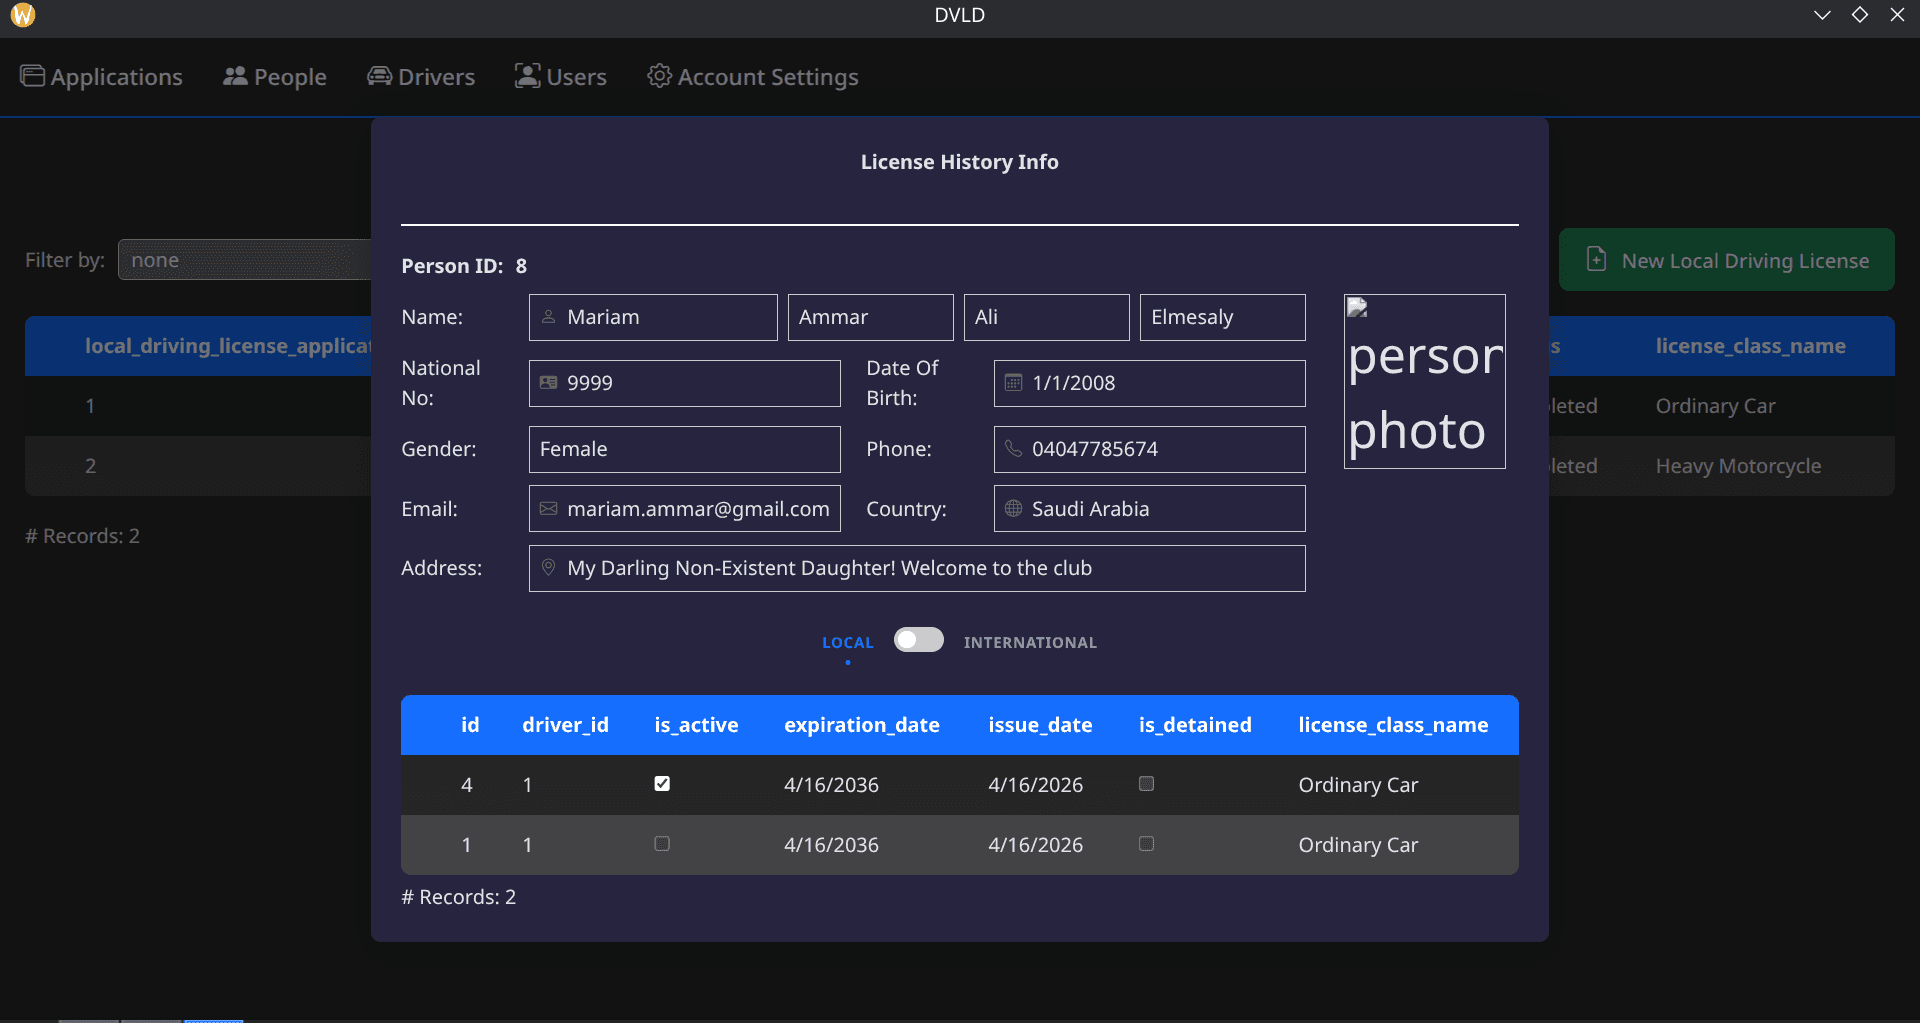Click the person photo thumbnail
This screenshot has height=1023, width=1920.
pos(1425,381)
